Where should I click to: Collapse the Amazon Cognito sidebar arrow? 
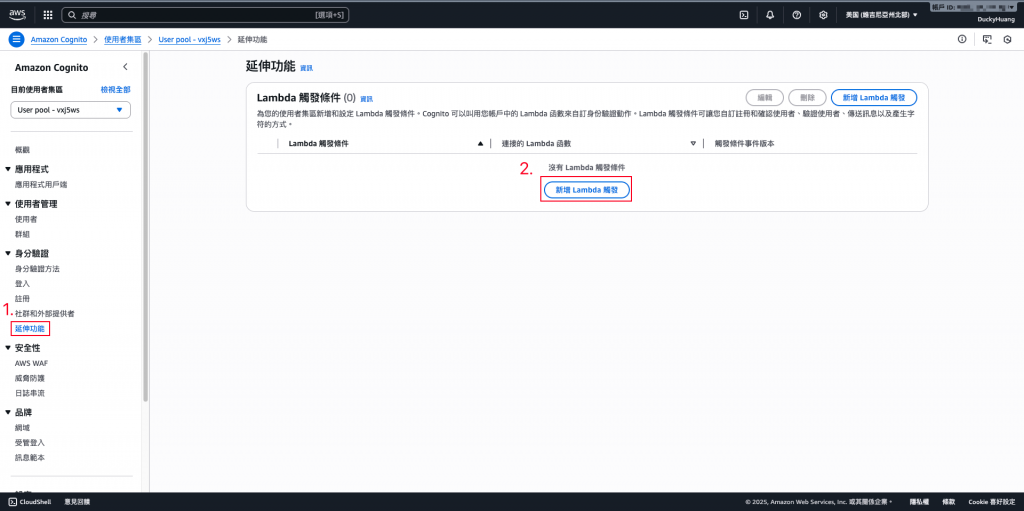pos(125,67)
